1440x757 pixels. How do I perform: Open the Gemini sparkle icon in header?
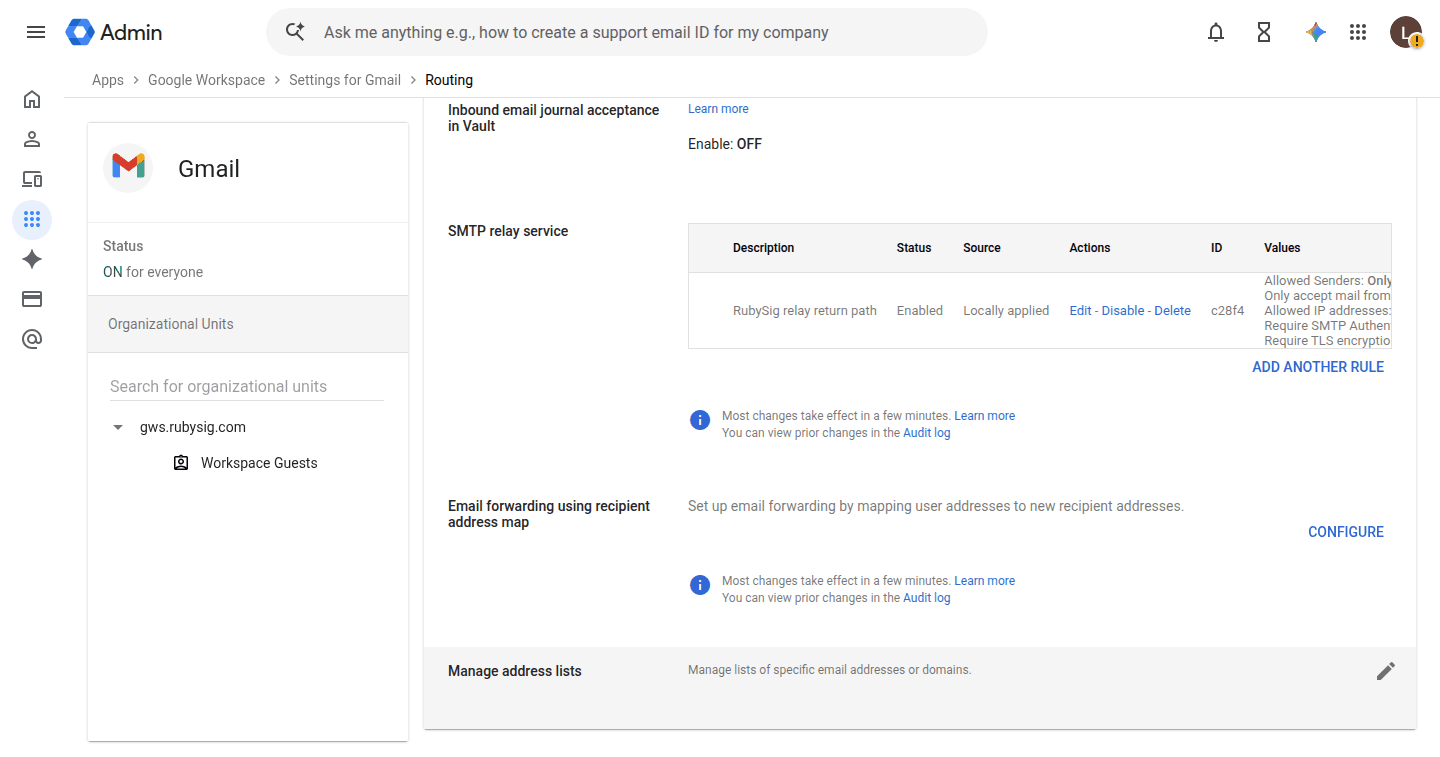(1316, 32)
